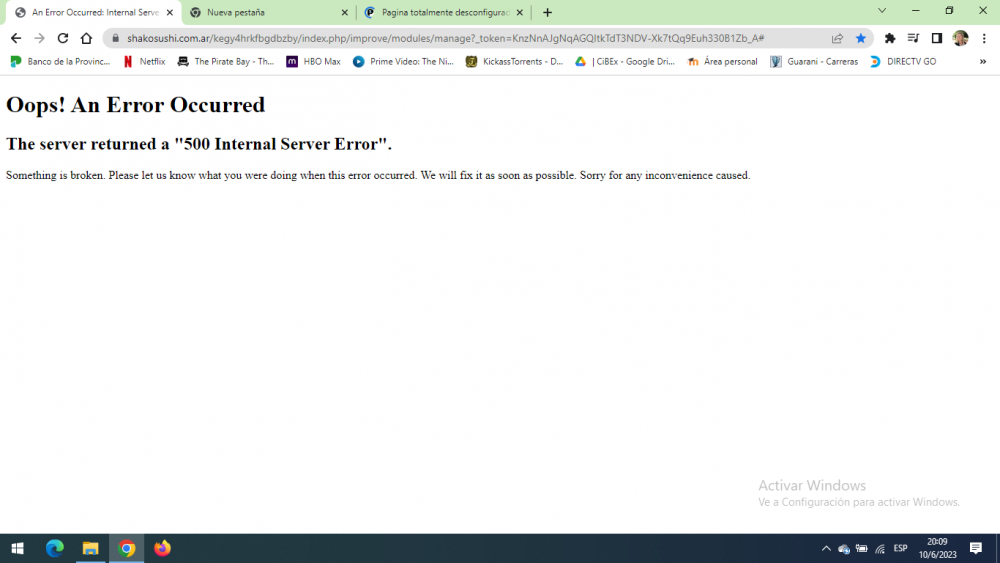Open the Windows notification center
This screenshot has height=563, width=1000.
pos(976,548)
